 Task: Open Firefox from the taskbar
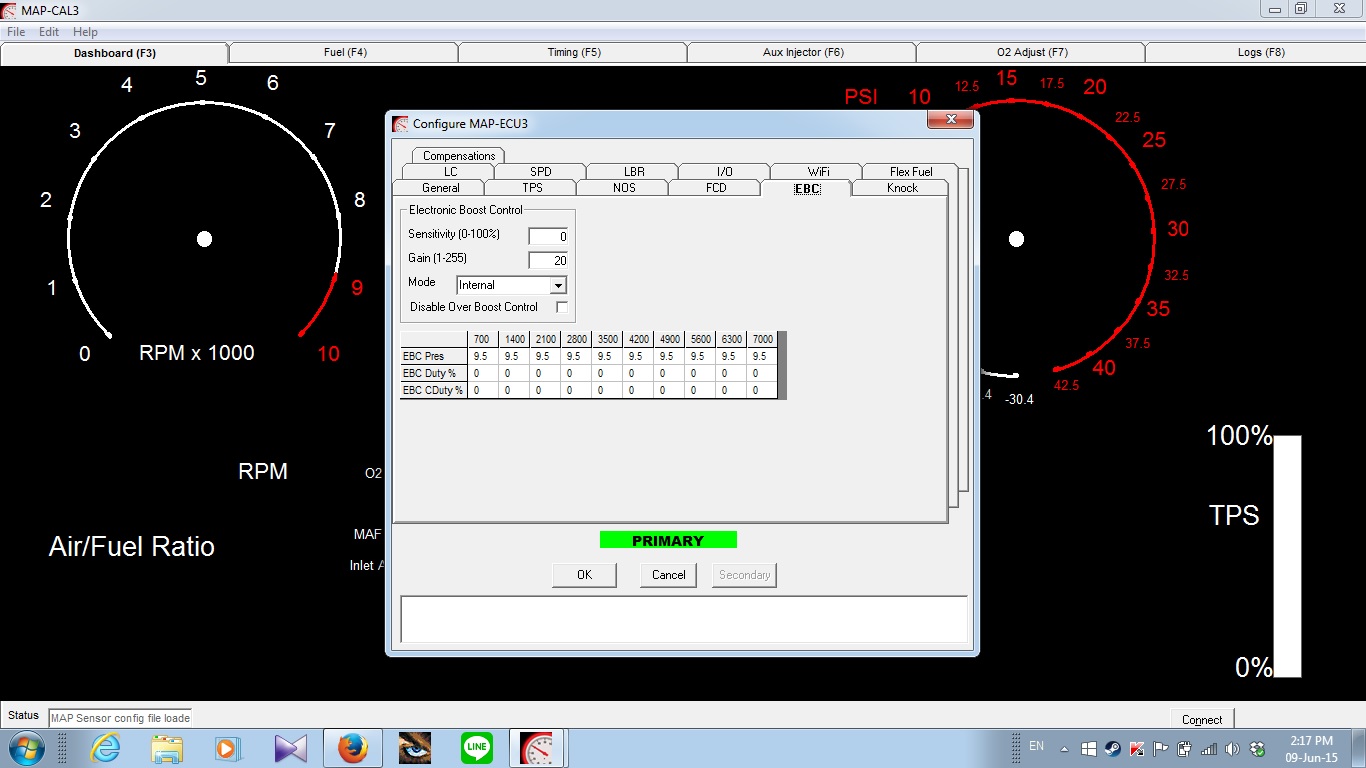pos(352,747)
